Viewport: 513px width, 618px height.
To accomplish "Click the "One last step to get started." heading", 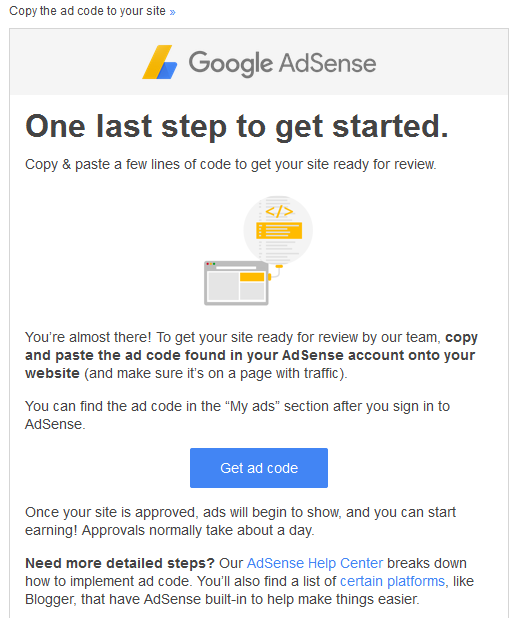I will 237,127.
